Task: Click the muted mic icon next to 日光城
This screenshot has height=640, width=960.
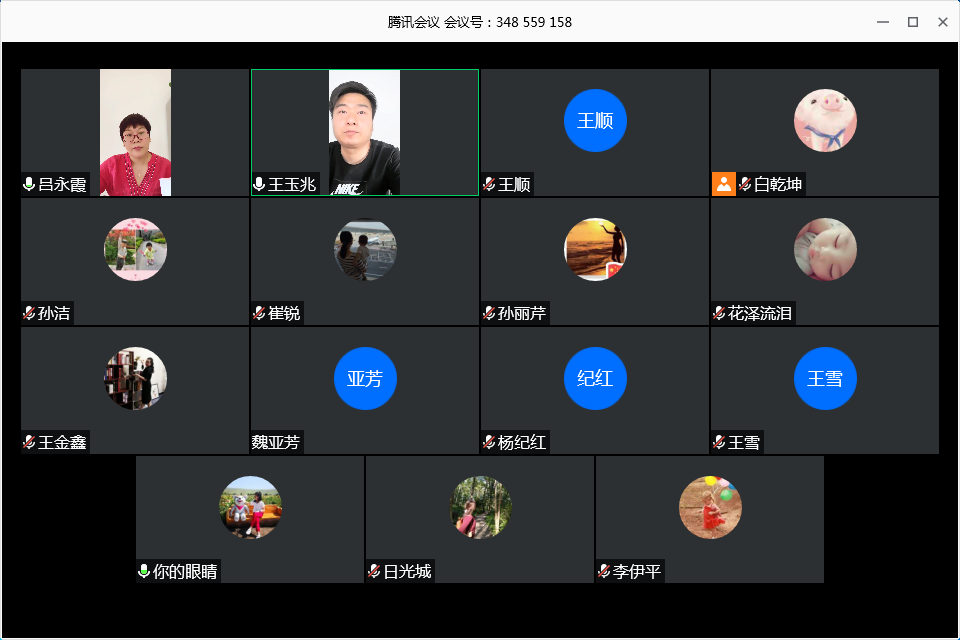Action: coord(374,571)
